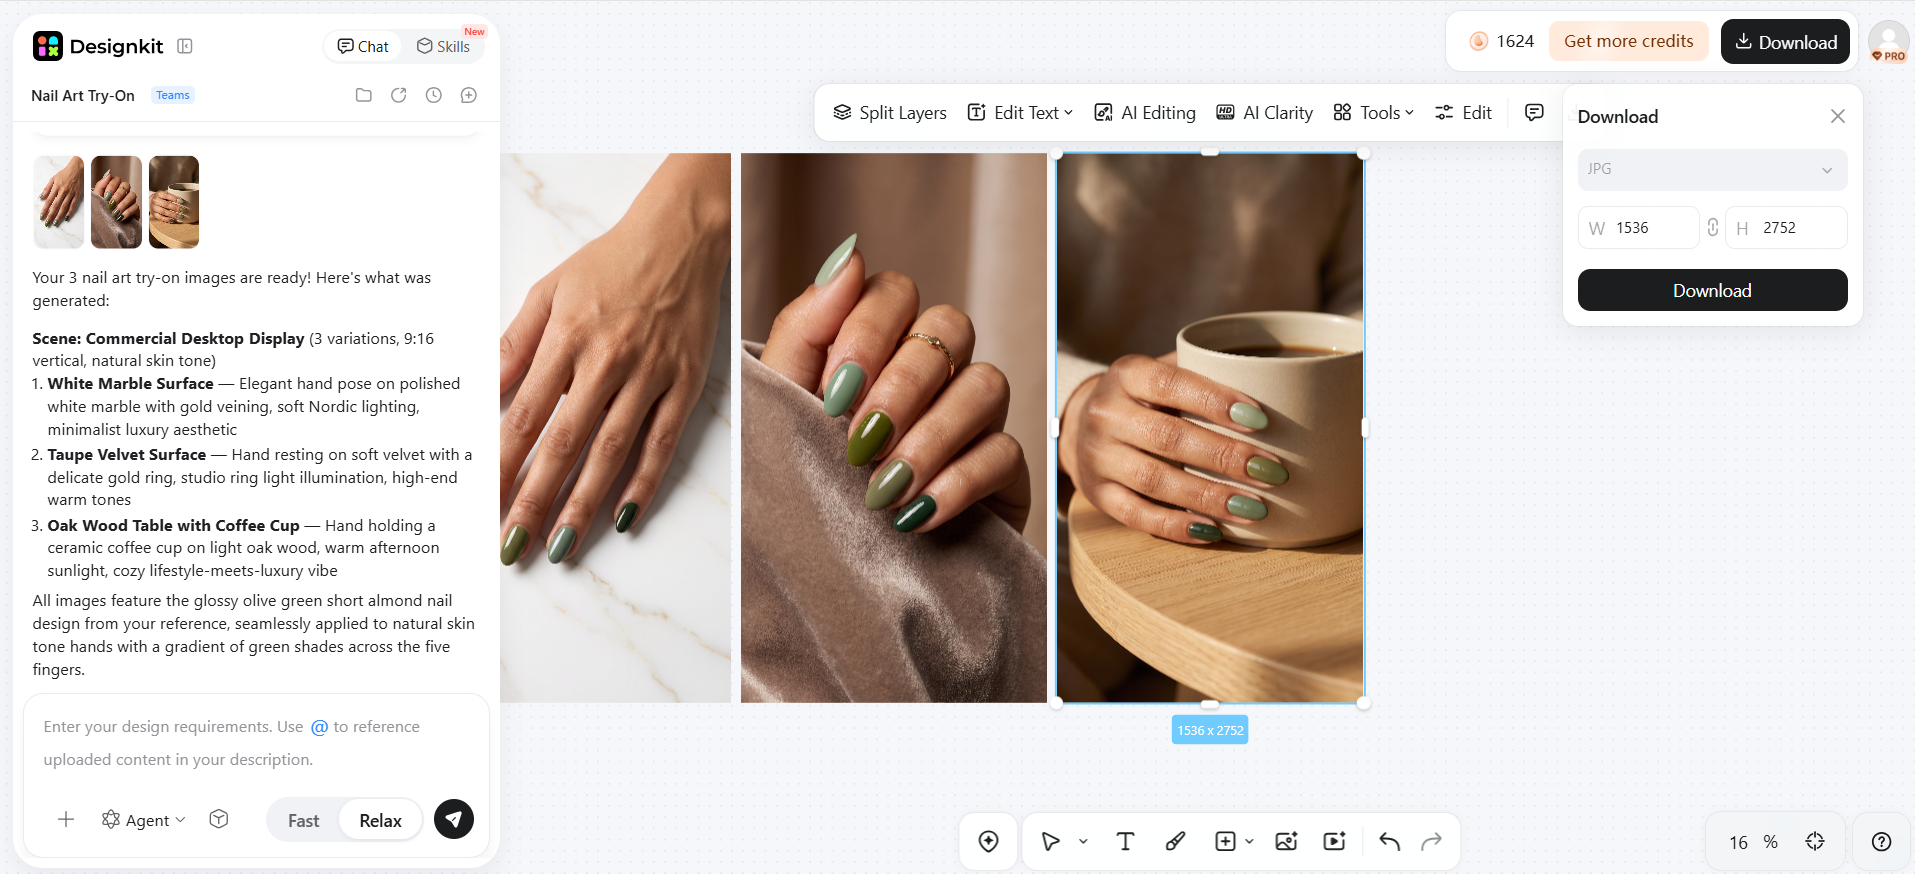Viewport: 1915px width, 874px height.
Task: Click the add attachment plus icon
Action: 66,820
